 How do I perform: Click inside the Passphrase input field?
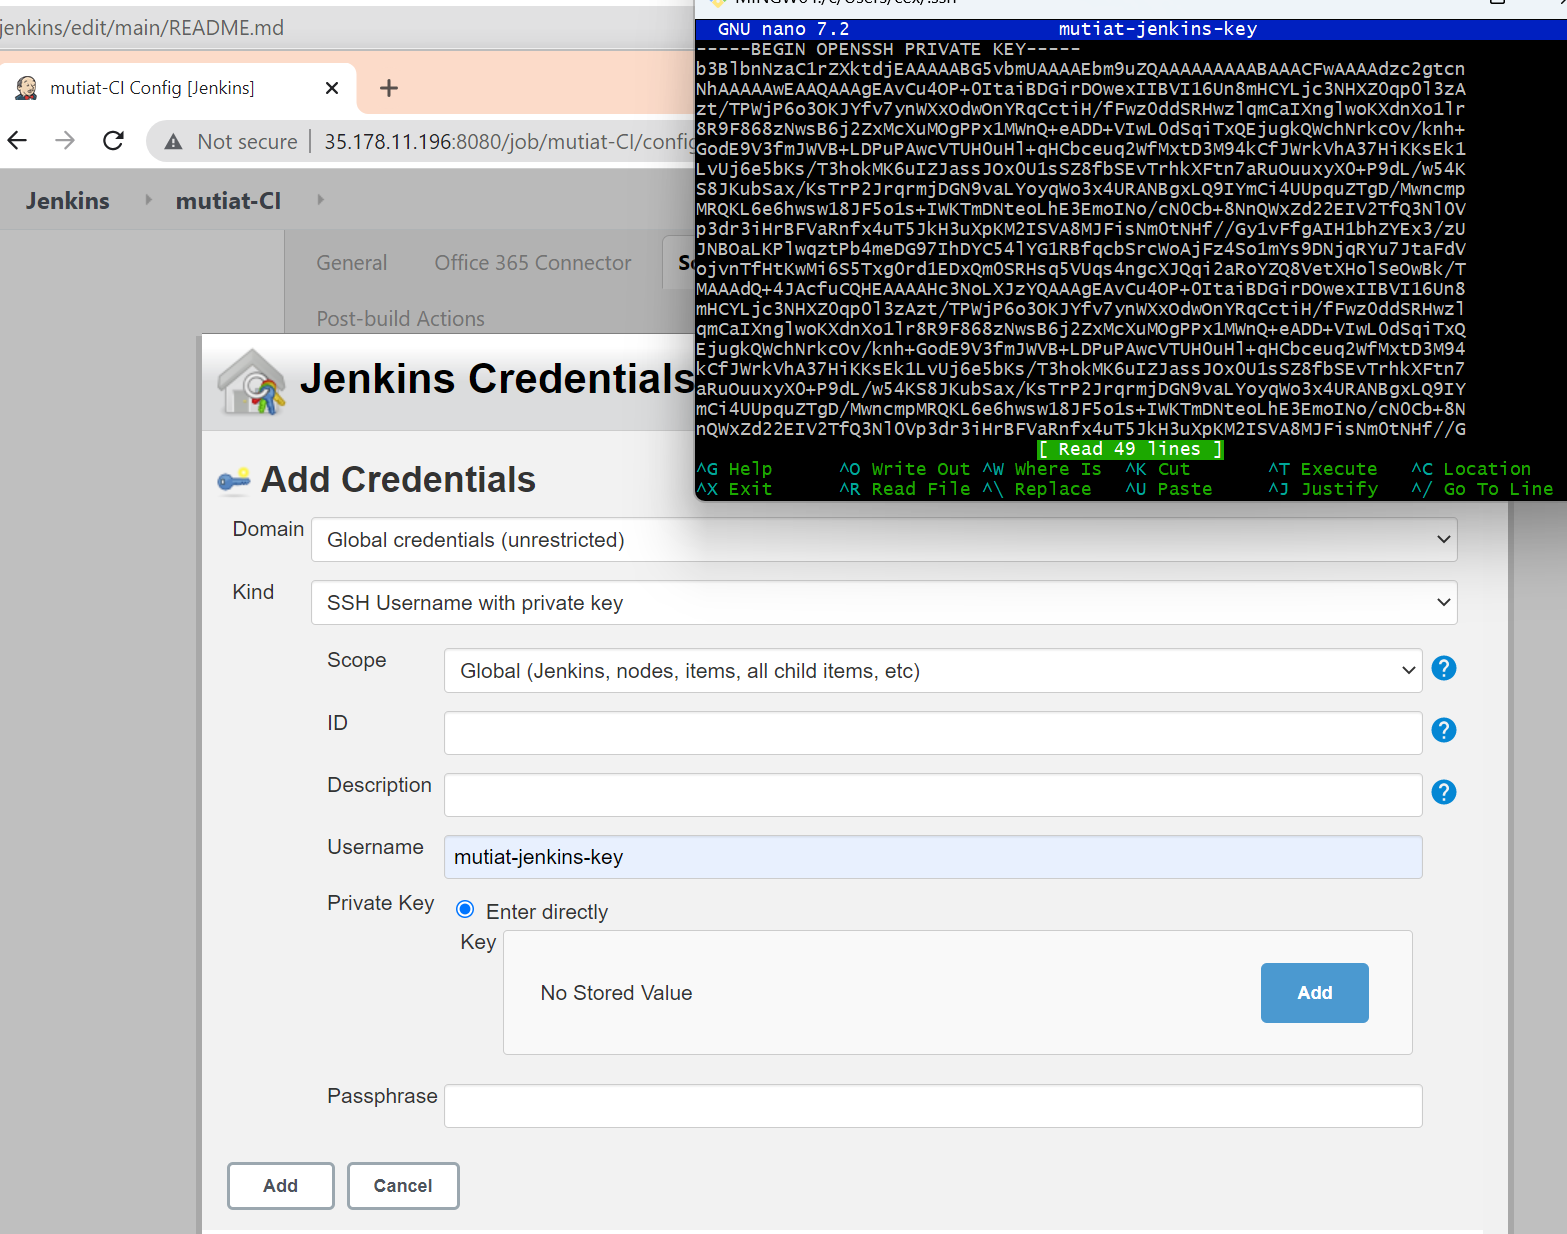tap(930, 1105)
